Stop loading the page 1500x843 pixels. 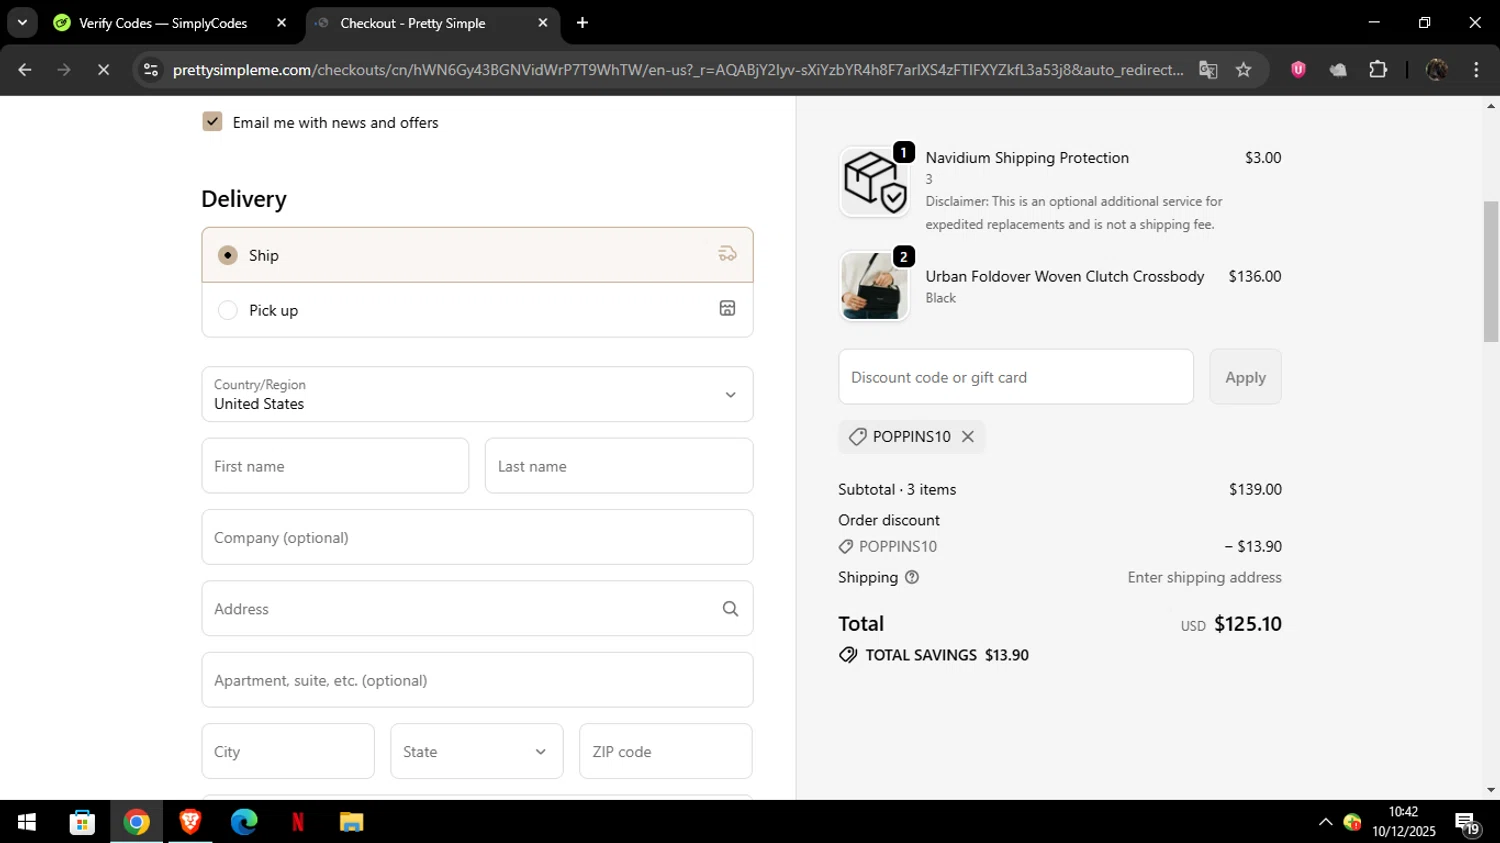[103, 70]
